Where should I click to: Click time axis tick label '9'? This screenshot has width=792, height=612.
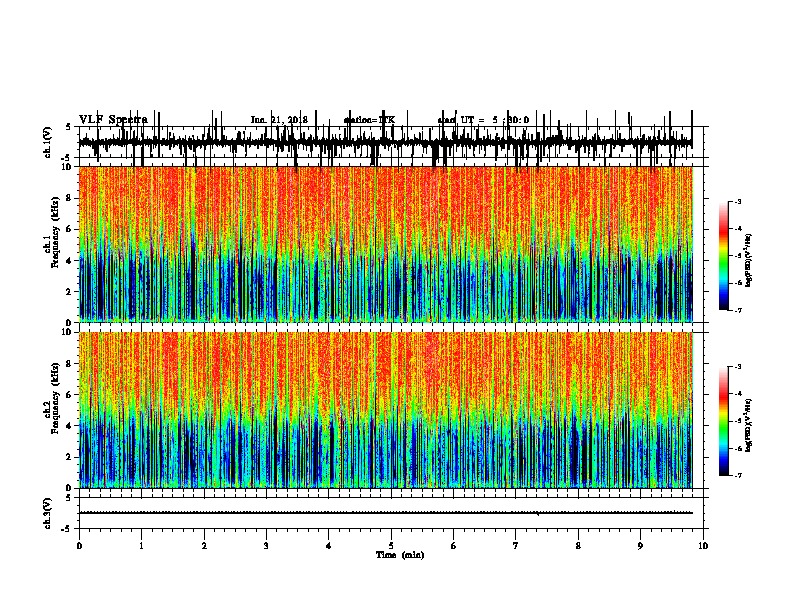tap(640, 546)
